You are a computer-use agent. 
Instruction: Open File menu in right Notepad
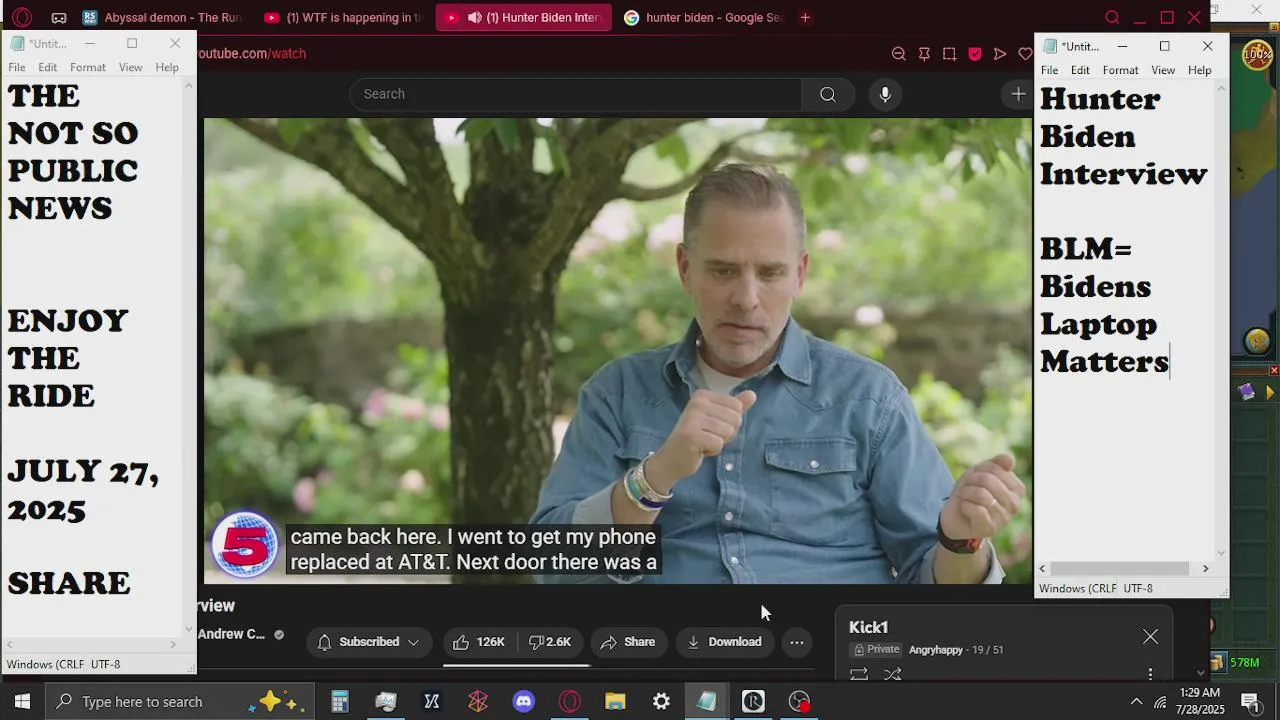[x=1049, y=70]
